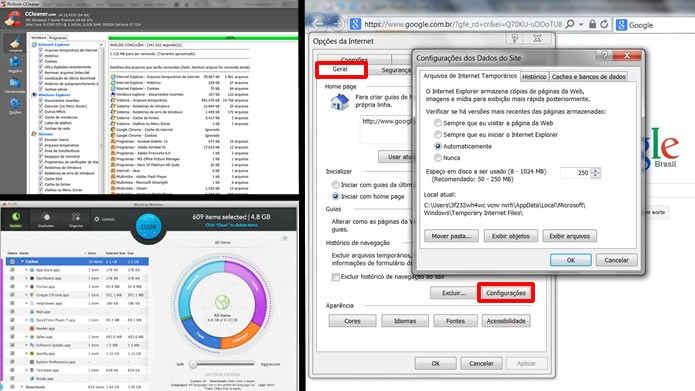Switch to the Histórico tab in site data dialog
Screen dimensions: 695x391
[534, 77]
